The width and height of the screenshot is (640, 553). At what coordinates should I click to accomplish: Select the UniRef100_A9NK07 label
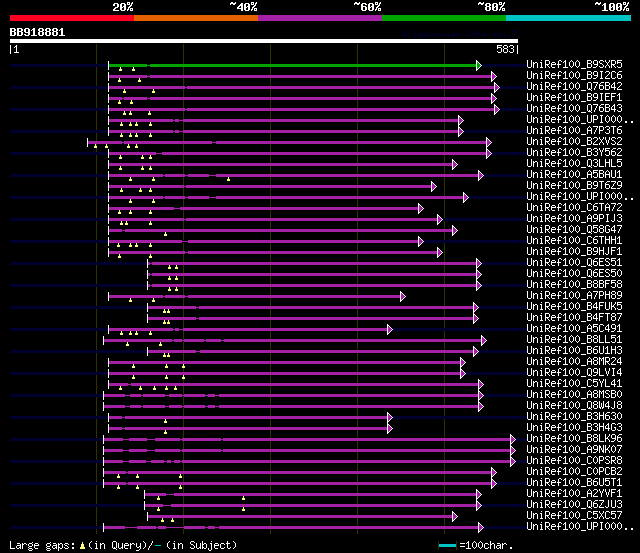[574, 450]
